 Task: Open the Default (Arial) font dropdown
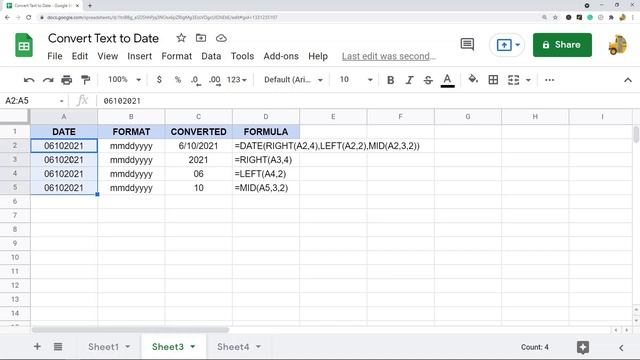(293, 80)
